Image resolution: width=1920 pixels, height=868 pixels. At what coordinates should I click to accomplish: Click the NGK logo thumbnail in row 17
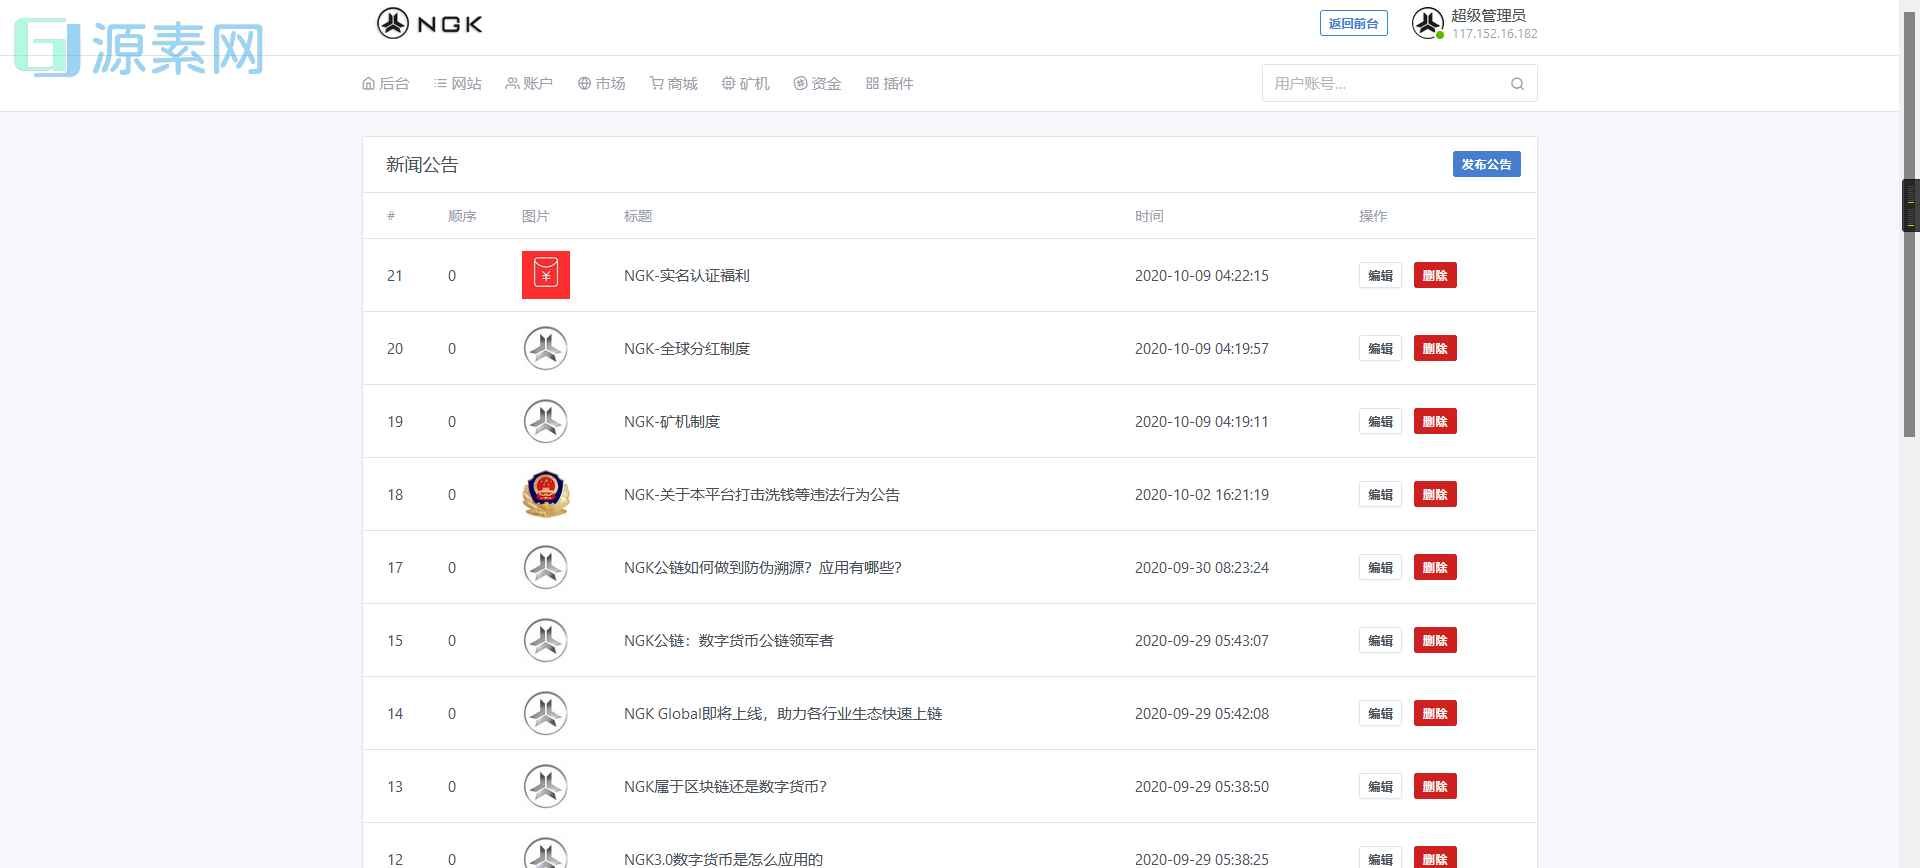point(546,567)
